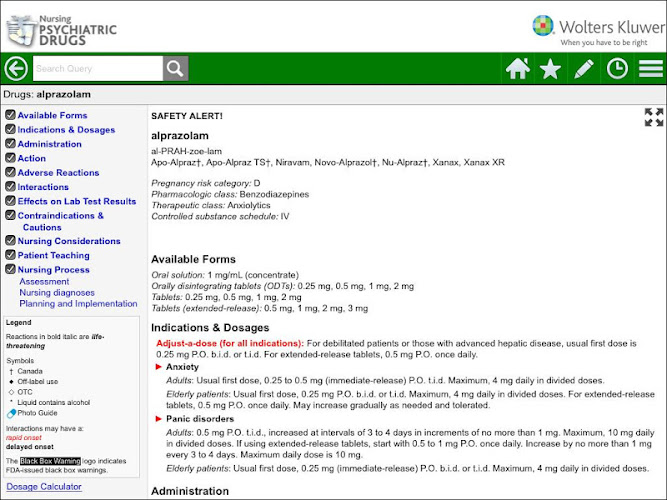This screenshot has height=500, width=667.
Task: Open favorites with the star icon
Action: pyautogui.click(x=550, y=69)
